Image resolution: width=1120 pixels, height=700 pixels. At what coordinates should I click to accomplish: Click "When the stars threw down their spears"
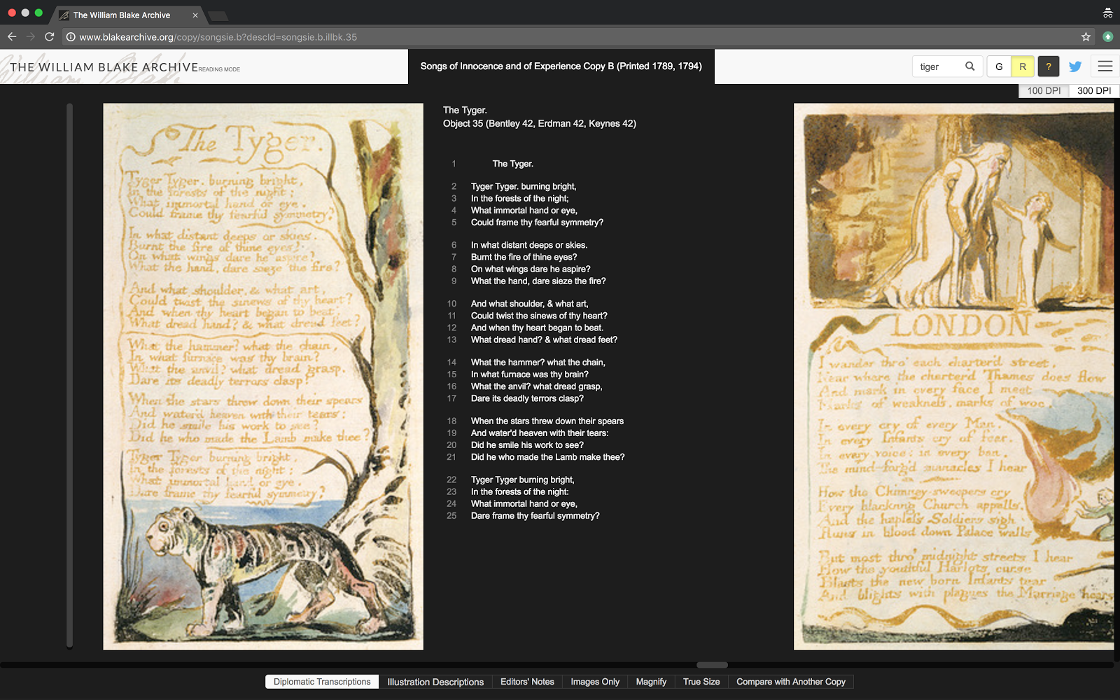click(x=547, y=421)
